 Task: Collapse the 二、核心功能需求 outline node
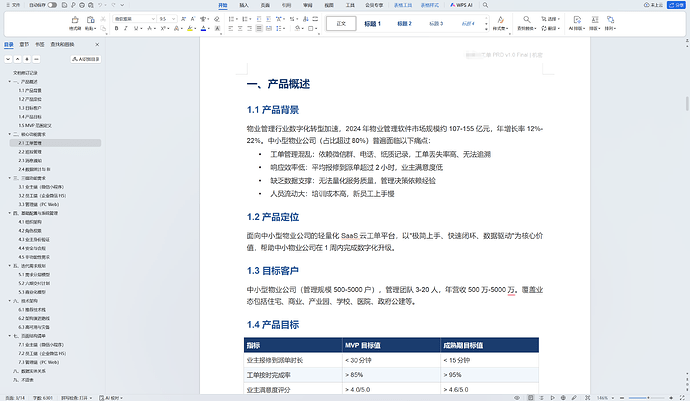10,134
